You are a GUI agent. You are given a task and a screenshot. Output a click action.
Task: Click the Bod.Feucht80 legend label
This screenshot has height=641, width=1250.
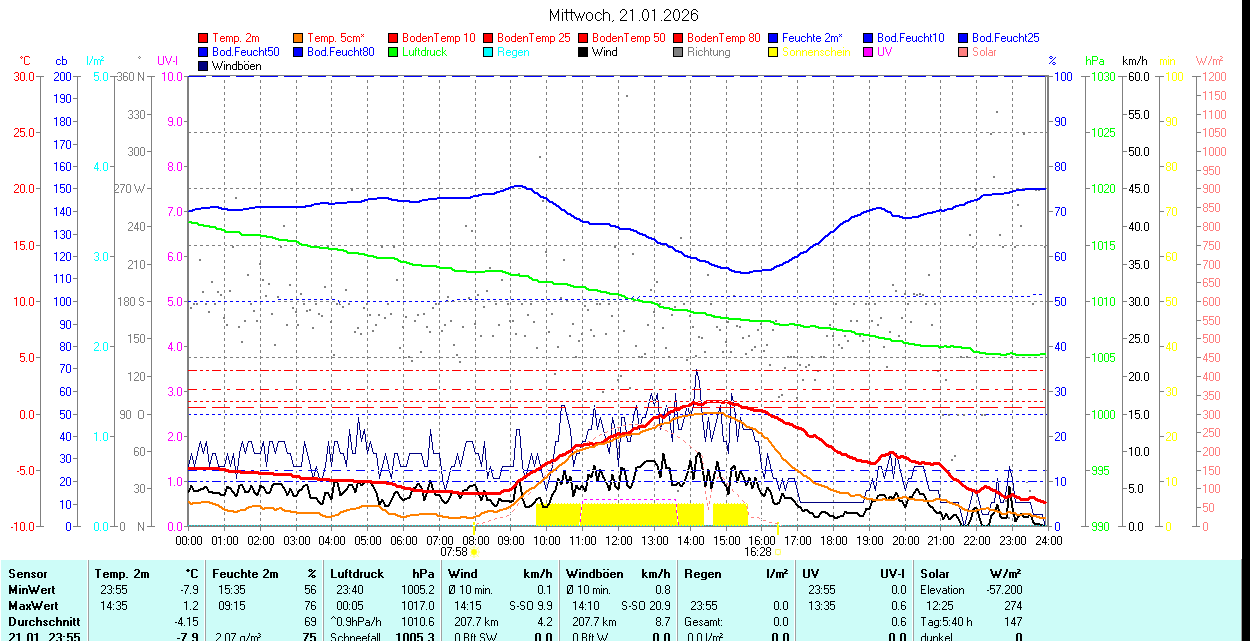tap(340, 52)
